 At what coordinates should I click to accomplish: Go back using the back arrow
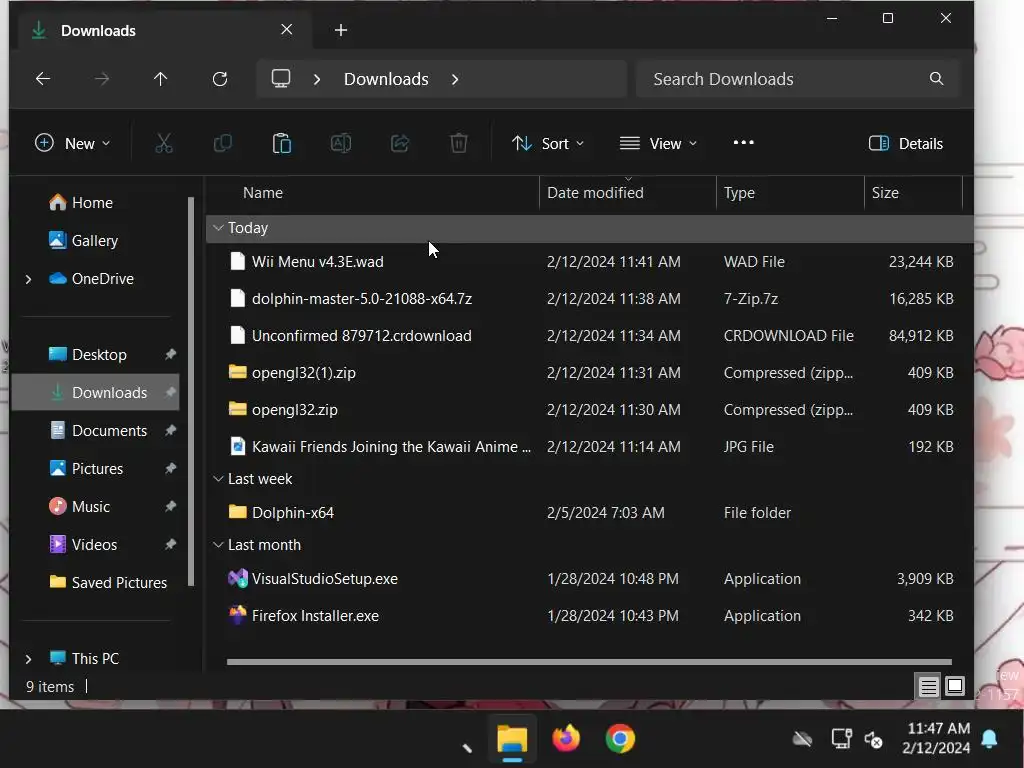coord(43,79)
